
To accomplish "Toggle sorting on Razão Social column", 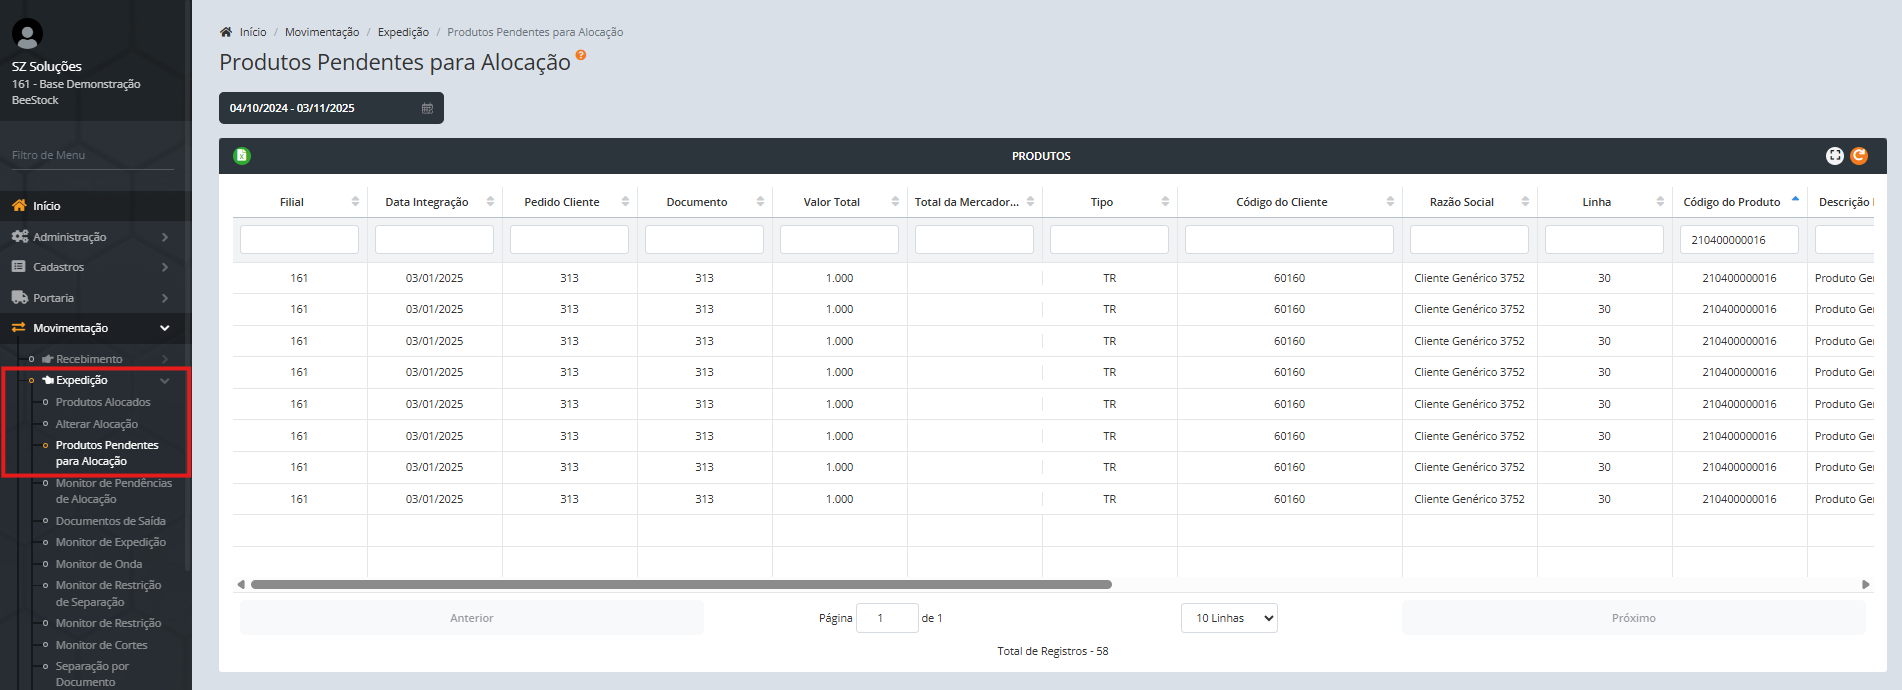I will tap(1525, 202).
